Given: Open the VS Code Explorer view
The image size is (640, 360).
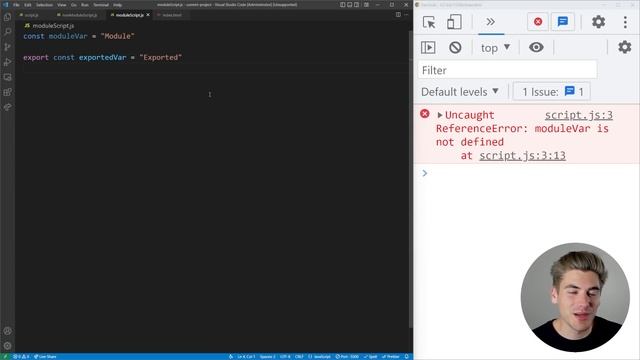Looking at the screenshot, I should [7, 17].
